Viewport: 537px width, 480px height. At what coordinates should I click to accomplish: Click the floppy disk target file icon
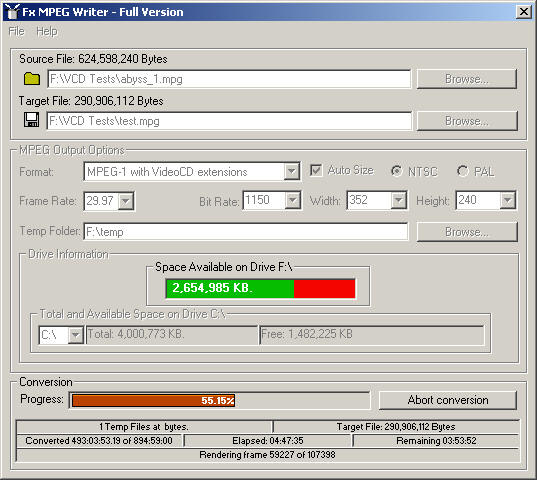(x=32, y=120)
